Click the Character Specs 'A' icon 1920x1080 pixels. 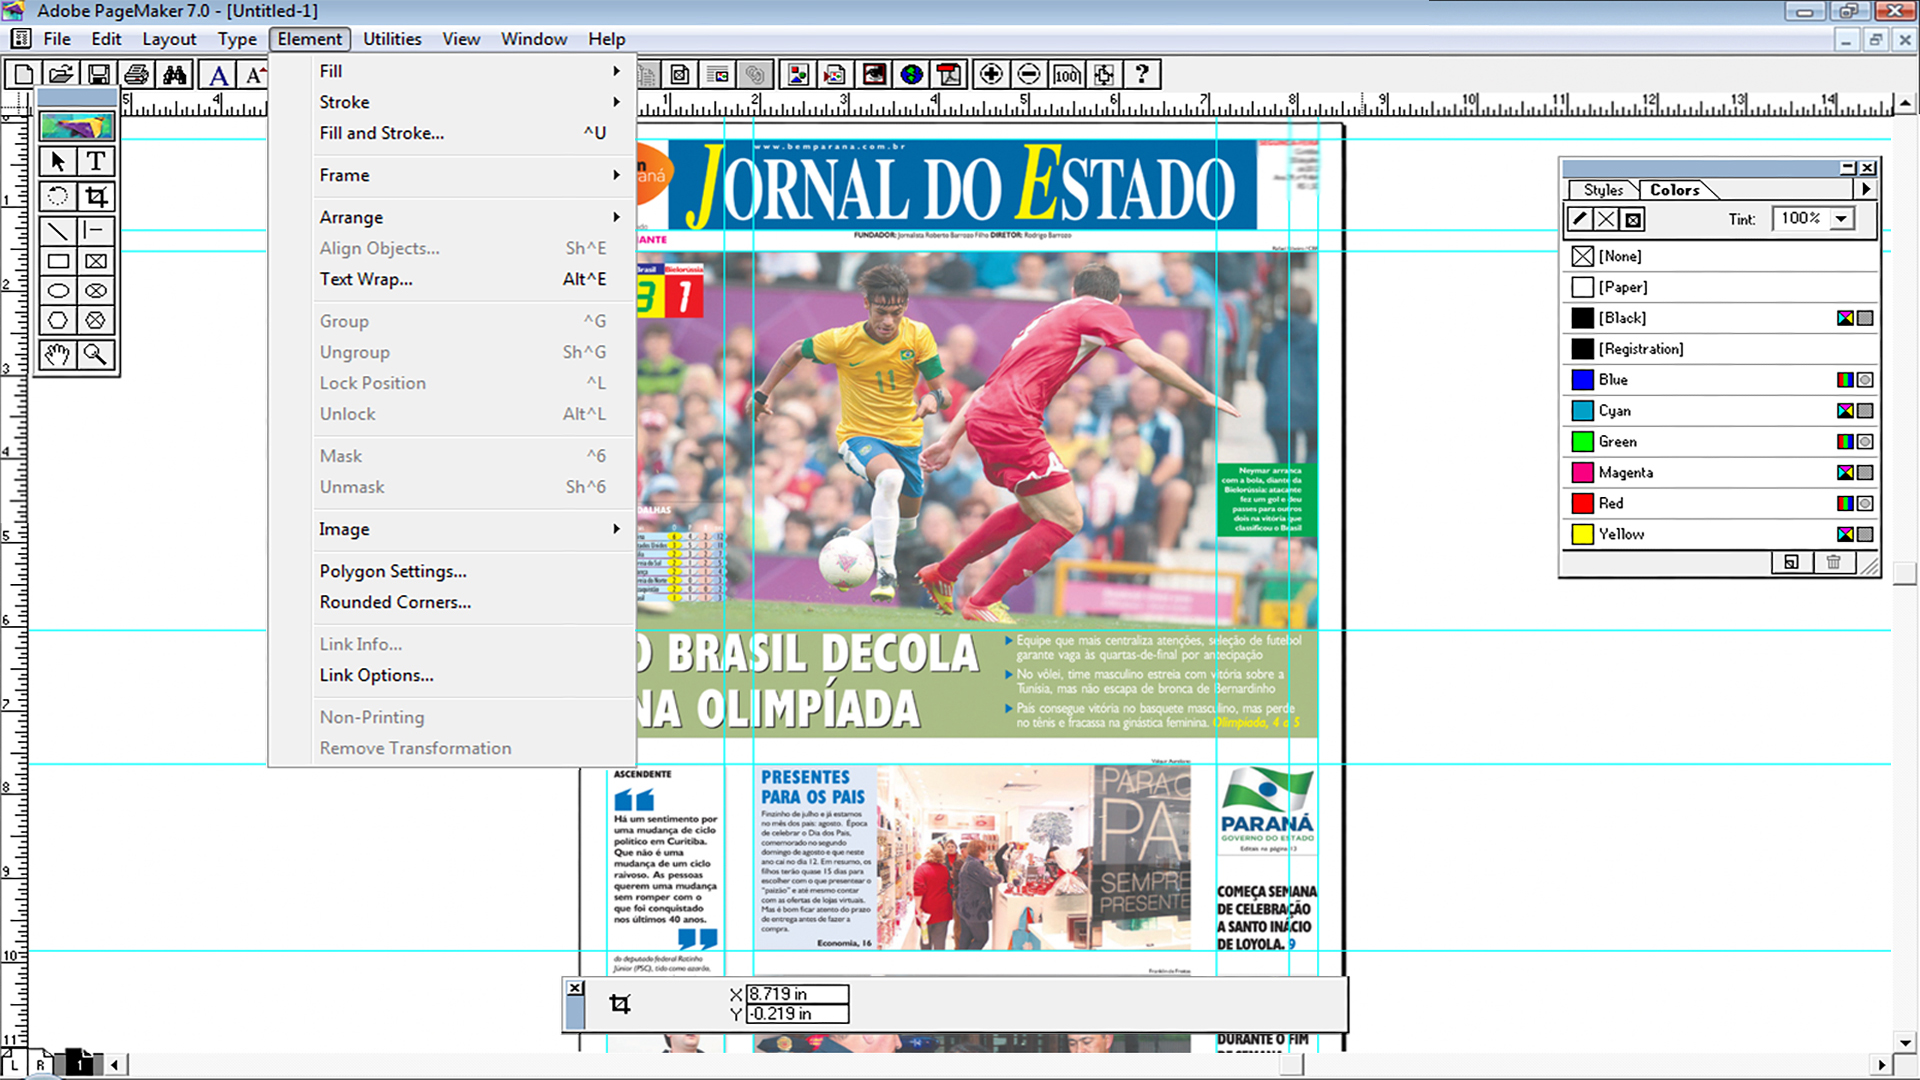coord(218,74)
